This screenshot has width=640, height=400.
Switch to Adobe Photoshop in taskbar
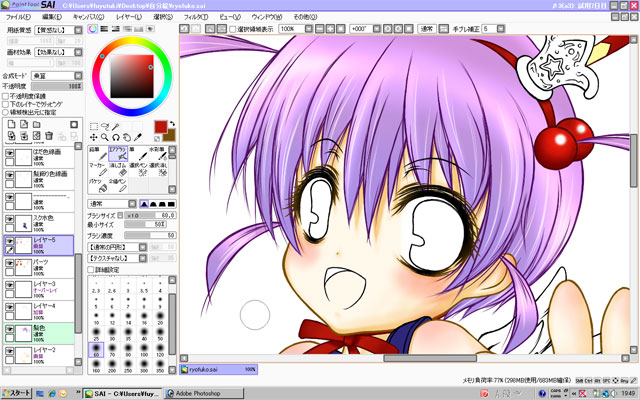point(204,393)
